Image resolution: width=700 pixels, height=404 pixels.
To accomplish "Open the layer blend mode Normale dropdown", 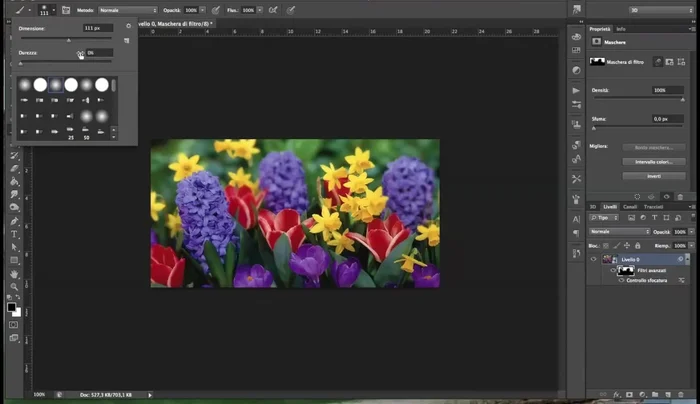I will point(618,231).
